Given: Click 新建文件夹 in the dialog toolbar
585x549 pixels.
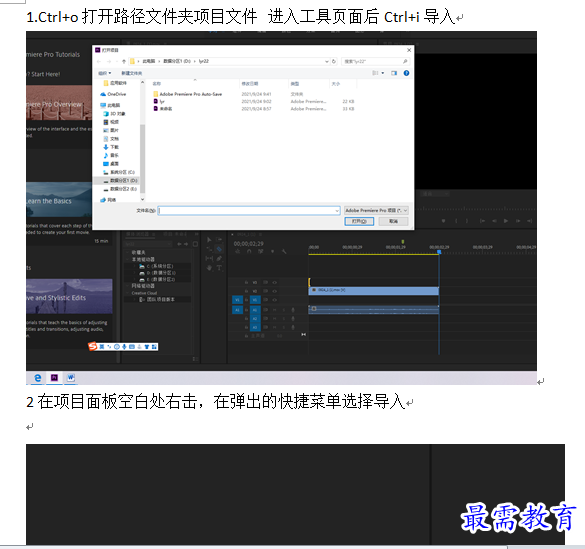Looking at the screenshot, I should 131,73.
